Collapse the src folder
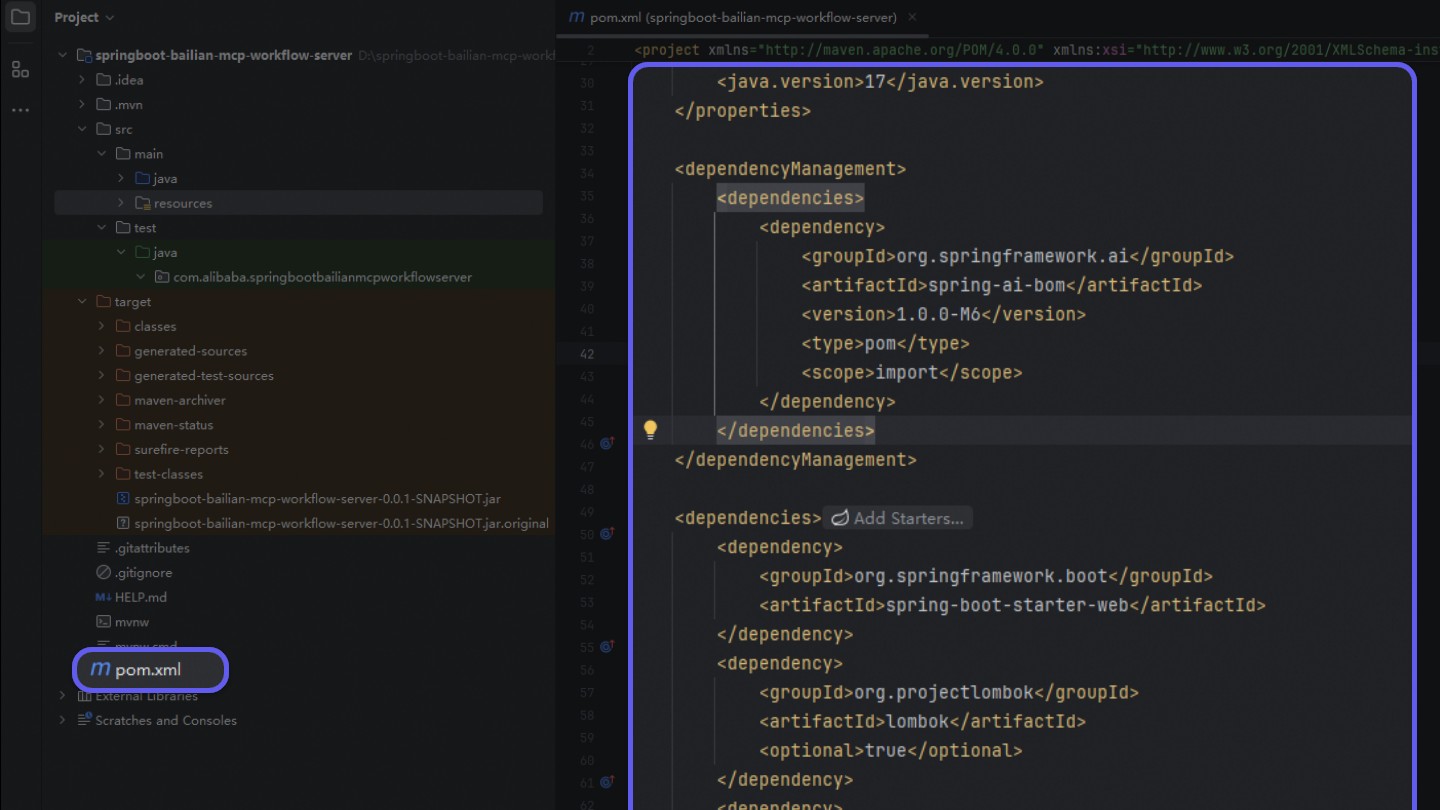Image resolution: width=1440 pixels, height=810 pixels. [x=83, y=129]
